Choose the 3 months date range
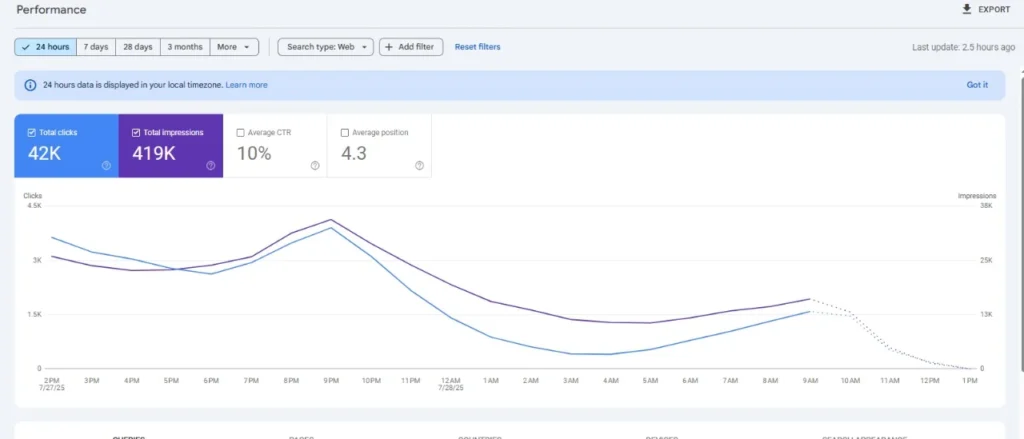This screenshot has width=1024, height=439. pos(185,47)
